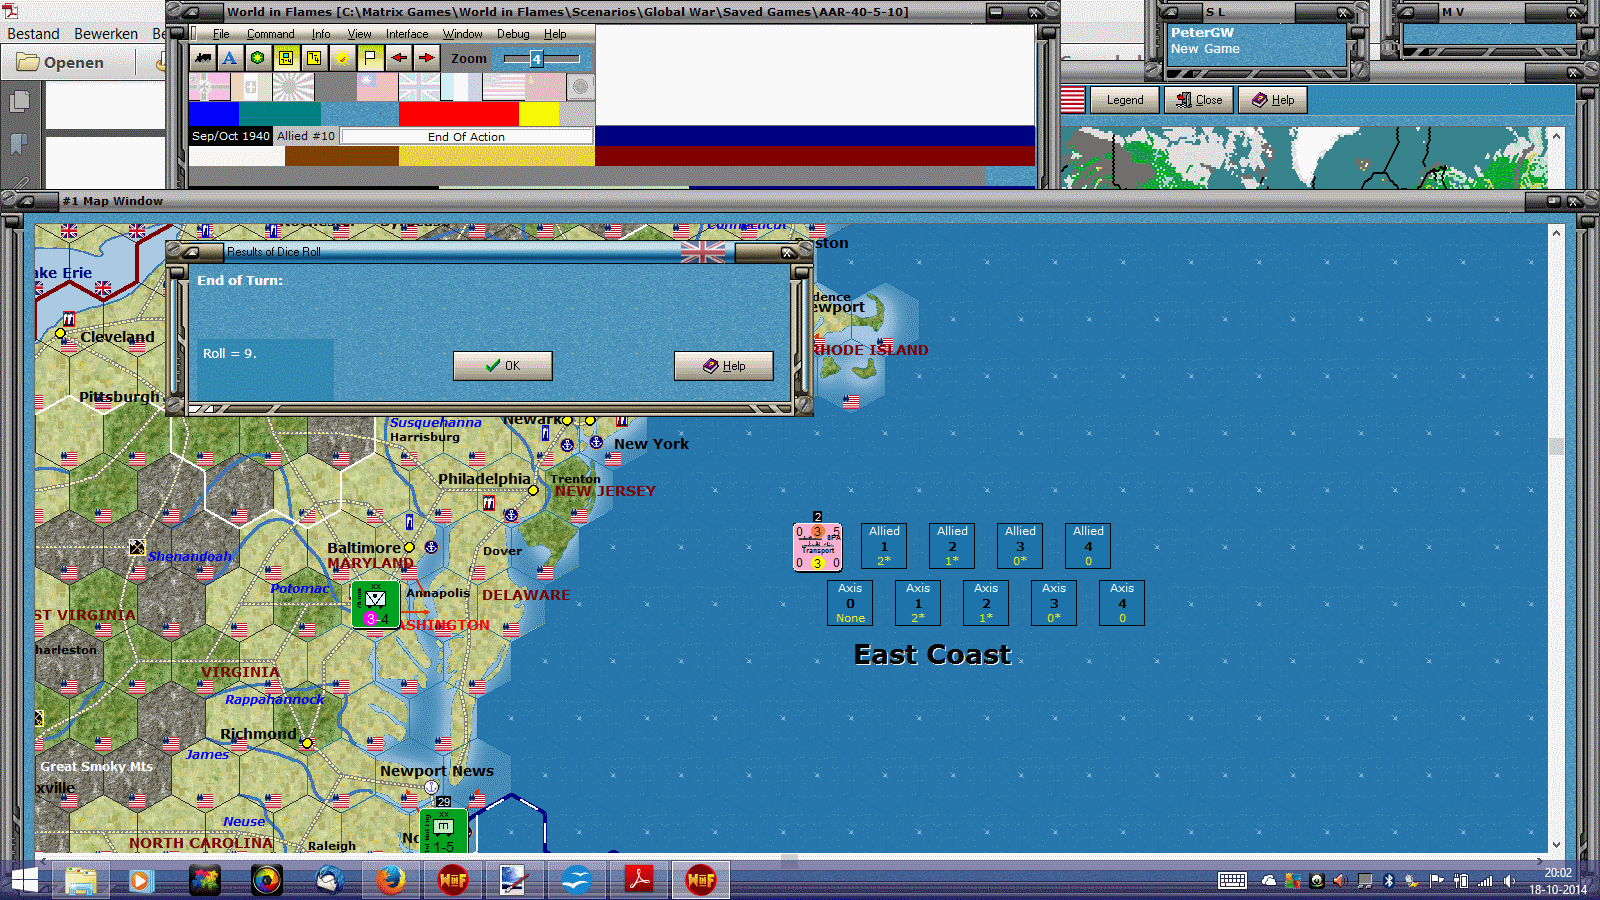Open the Interface menu
This screenshot has width=1600, height=900.
point(407,34)
